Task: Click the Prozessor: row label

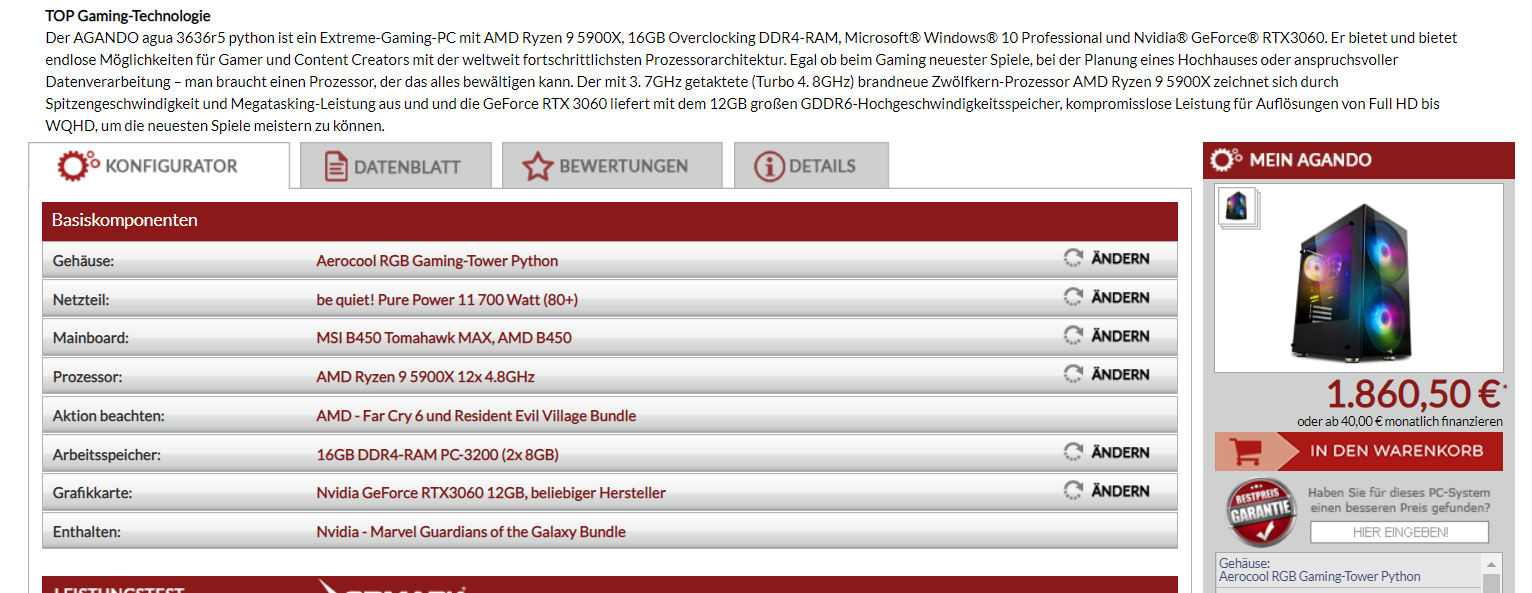Action: [88, 377]
